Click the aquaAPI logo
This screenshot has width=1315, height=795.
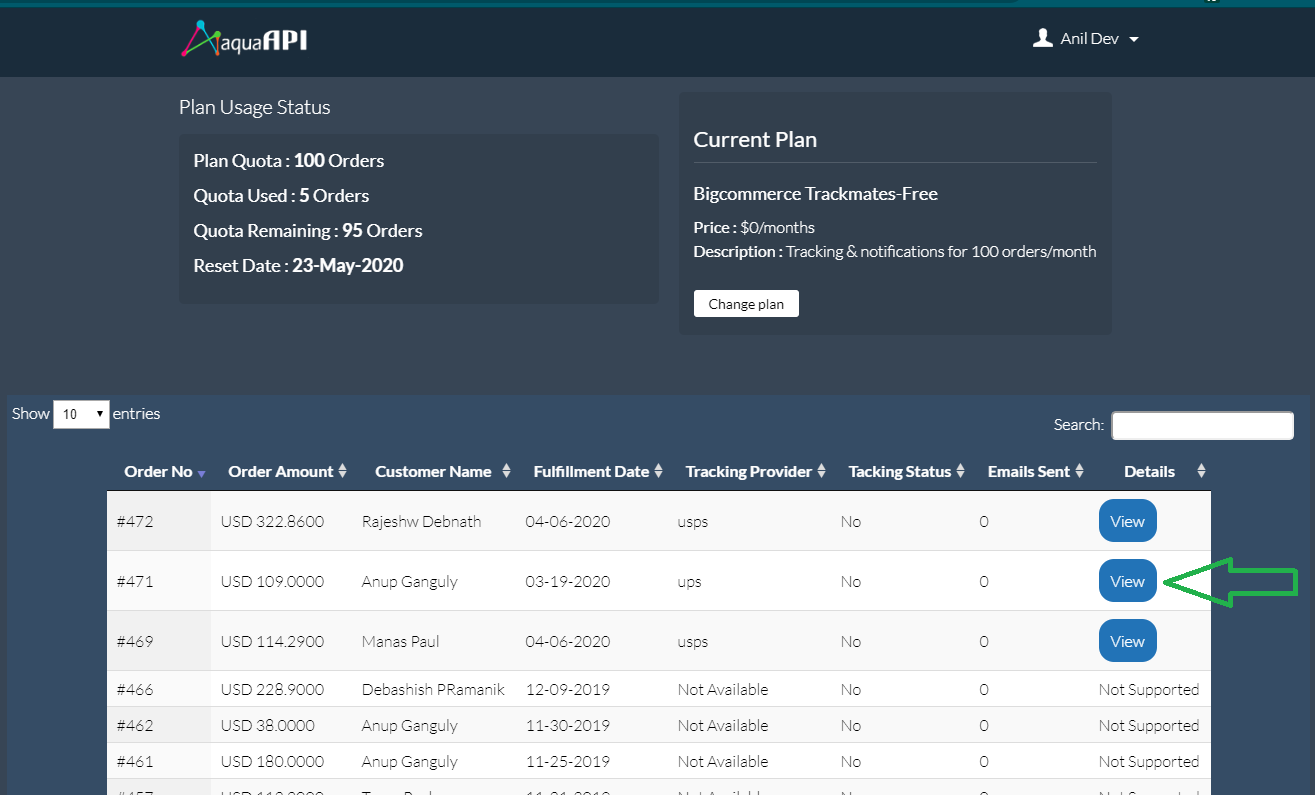pyautogui.click(x=243, y=39)
